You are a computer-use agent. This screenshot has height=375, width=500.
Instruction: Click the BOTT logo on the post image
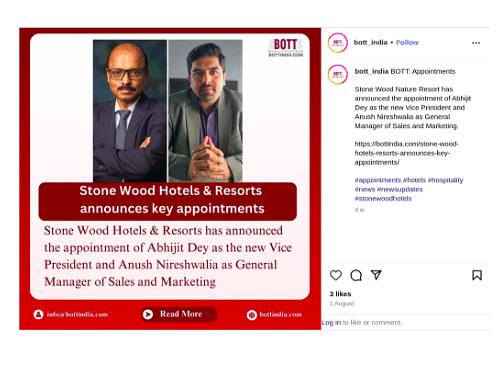click(286, 48)
